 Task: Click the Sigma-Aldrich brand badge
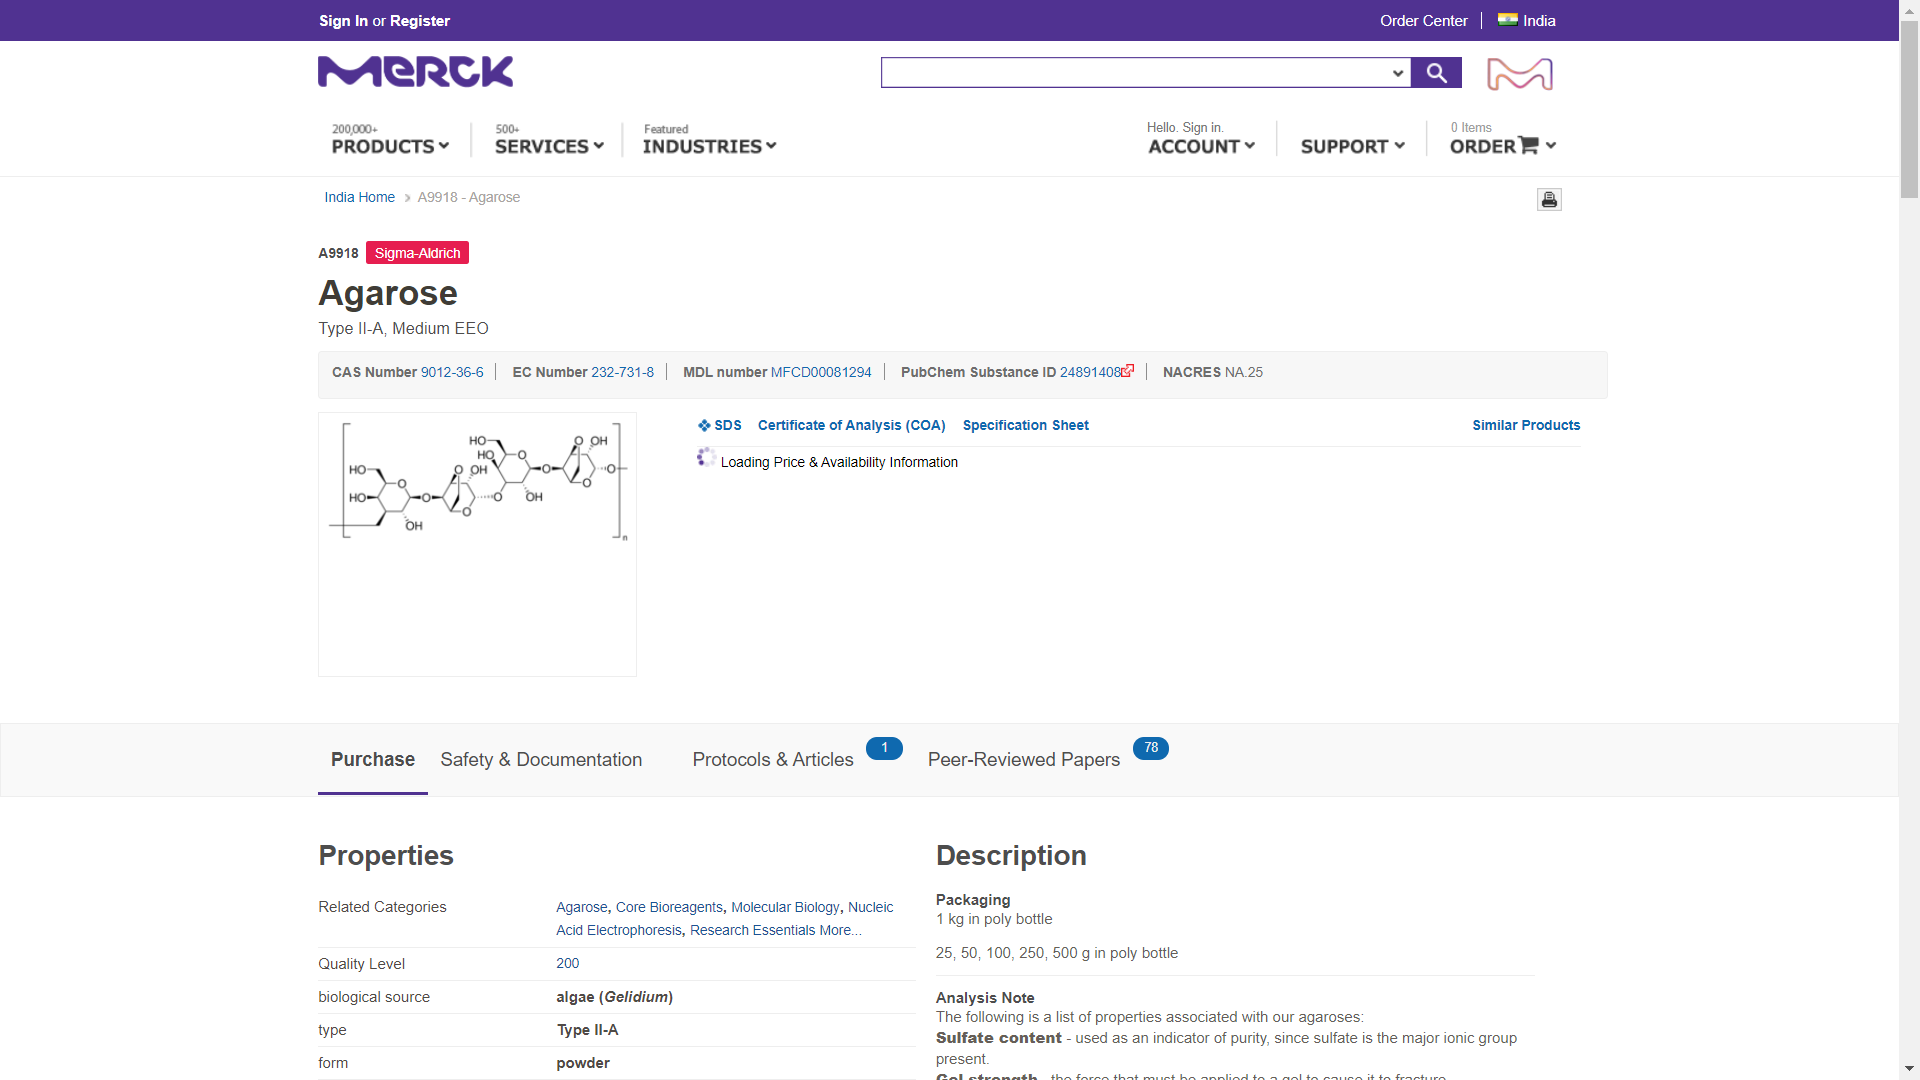click(x=417, y=253)
